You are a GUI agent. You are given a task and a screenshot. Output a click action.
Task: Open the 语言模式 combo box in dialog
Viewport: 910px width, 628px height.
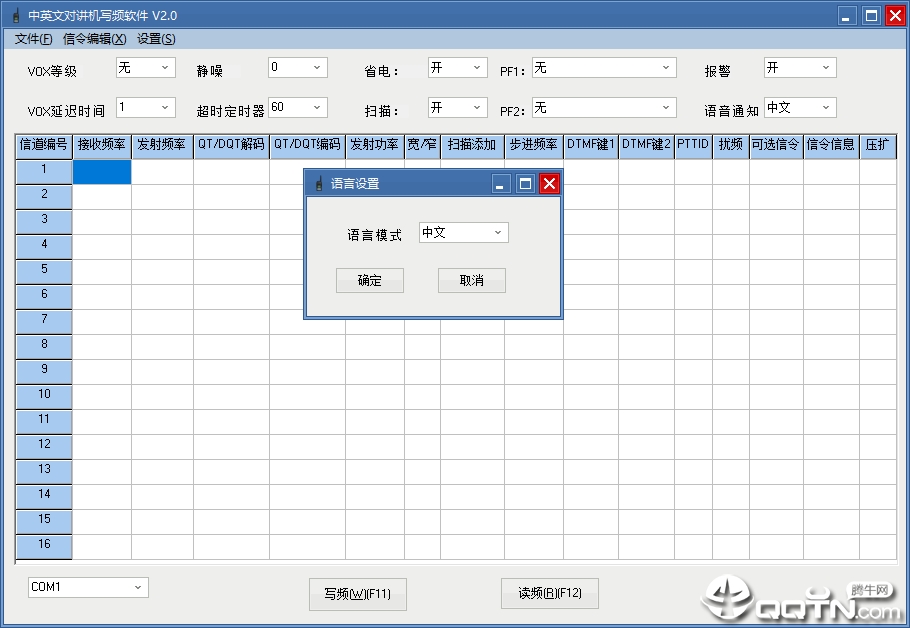coord(464,233)
